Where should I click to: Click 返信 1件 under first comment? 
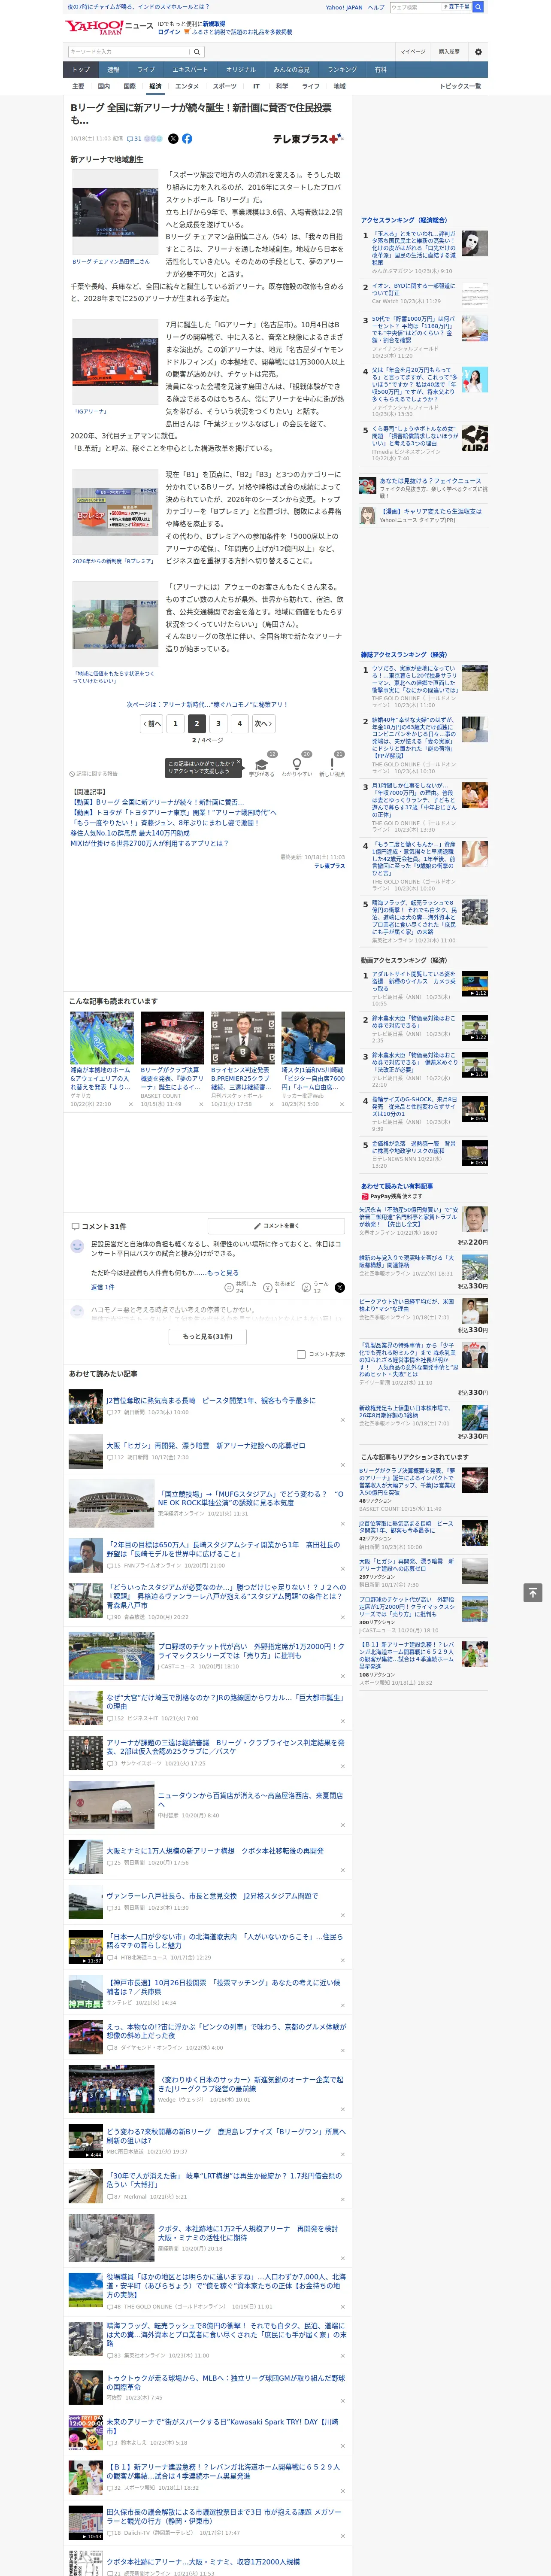point(103,1287)
